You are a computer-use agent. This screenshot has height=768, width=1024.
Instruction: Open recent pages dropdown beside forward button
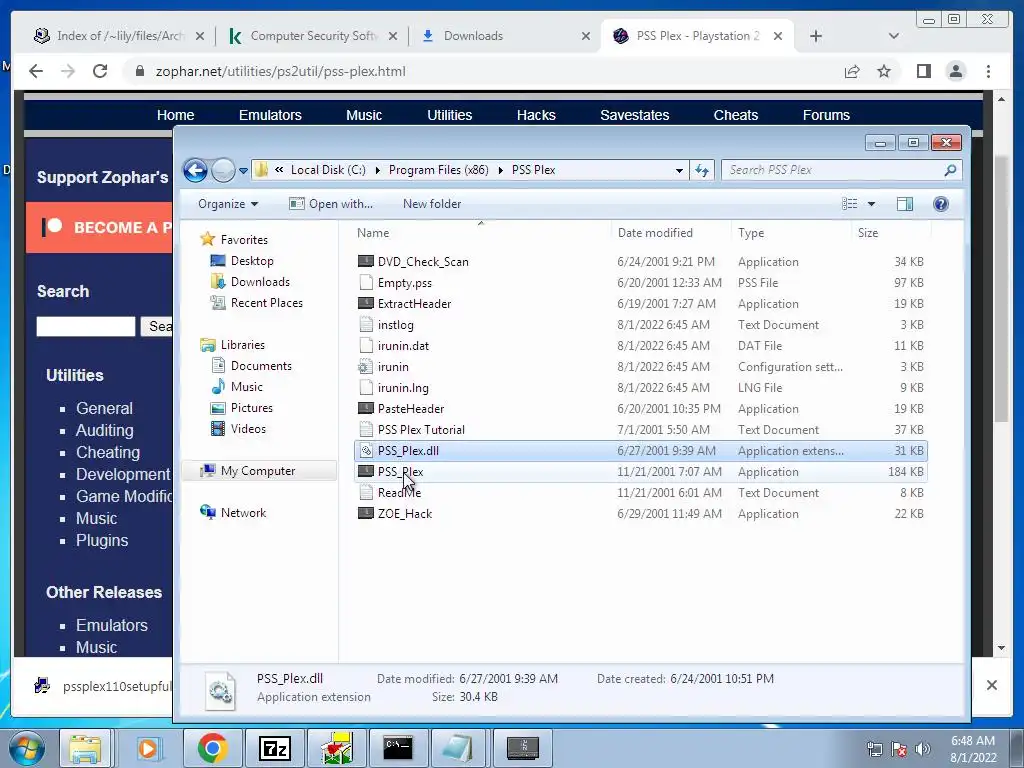coord(243,170)
